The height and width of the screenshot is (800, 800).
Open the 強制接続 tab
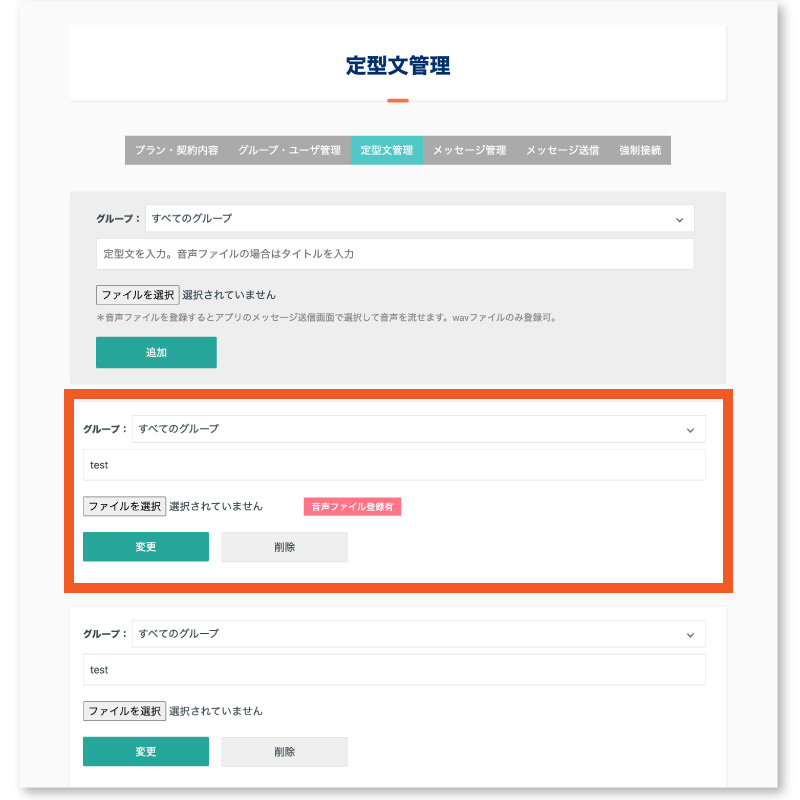642,150
